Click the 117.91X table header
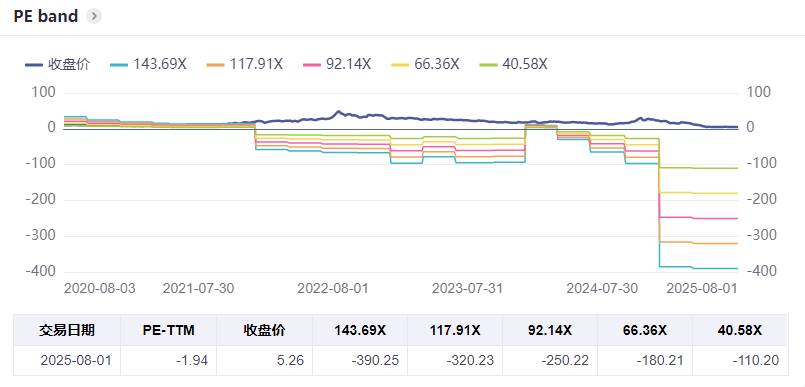The width and height of the screenshot is (805, 387). point(455,330)
